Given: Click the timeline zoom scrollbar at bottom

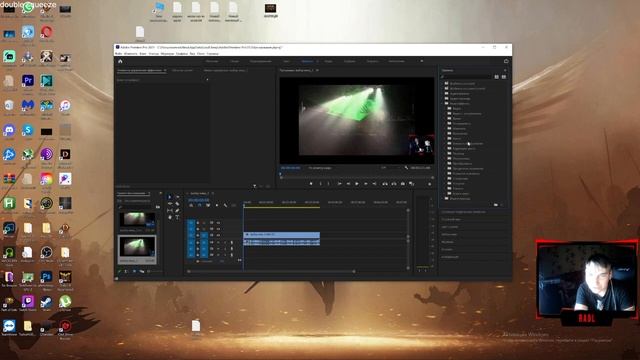Looking at the screenshot, I should tap(271, 271).
